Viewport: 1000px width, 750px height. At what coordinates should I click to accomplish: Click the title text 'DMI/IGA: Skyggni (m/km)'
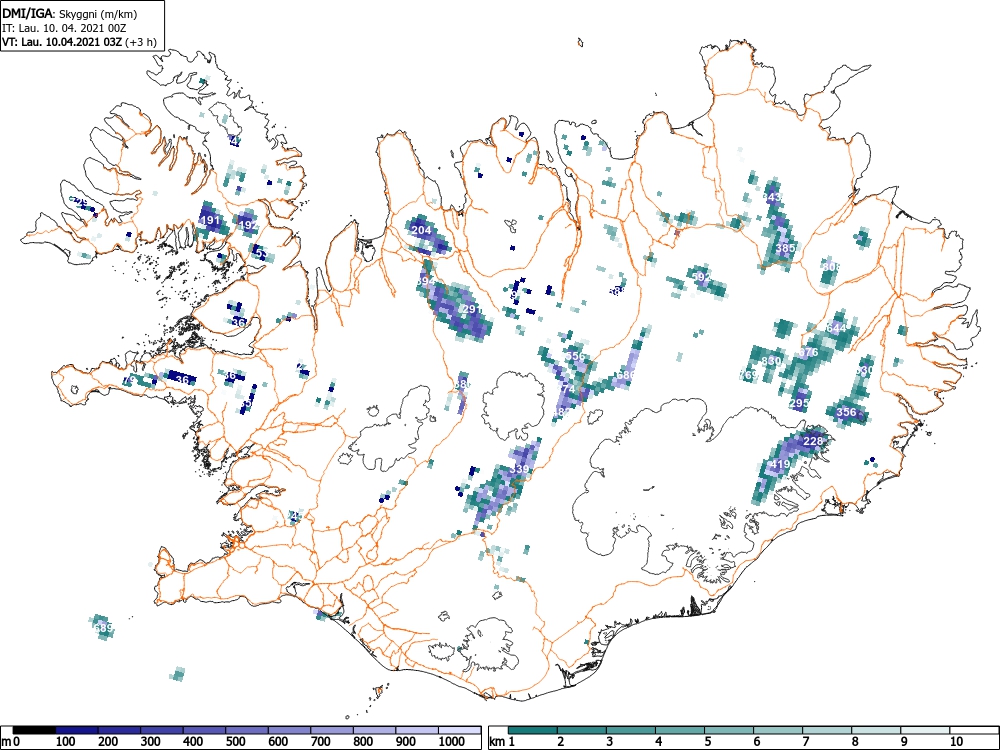[70, 13]
